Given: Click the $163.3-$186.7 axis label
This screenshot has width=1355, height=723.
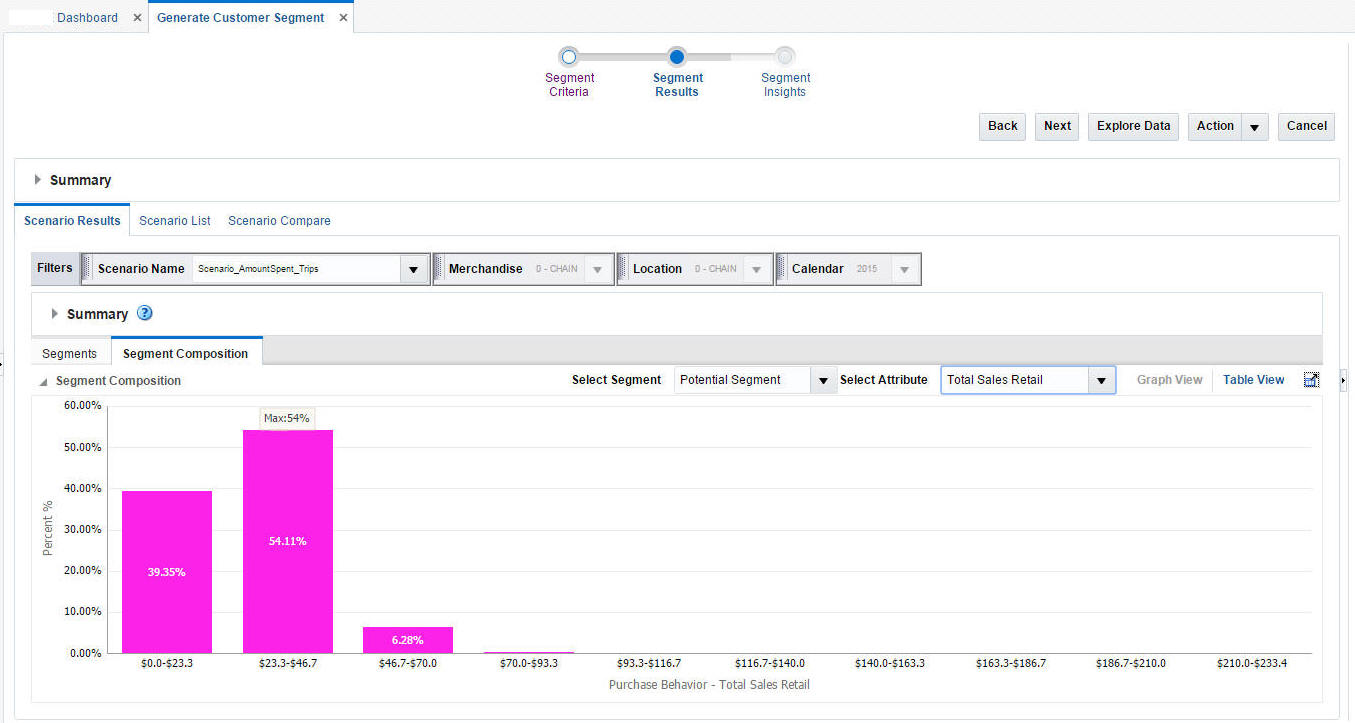Looking at the screenshot, I should click(x=1011, y=663).
